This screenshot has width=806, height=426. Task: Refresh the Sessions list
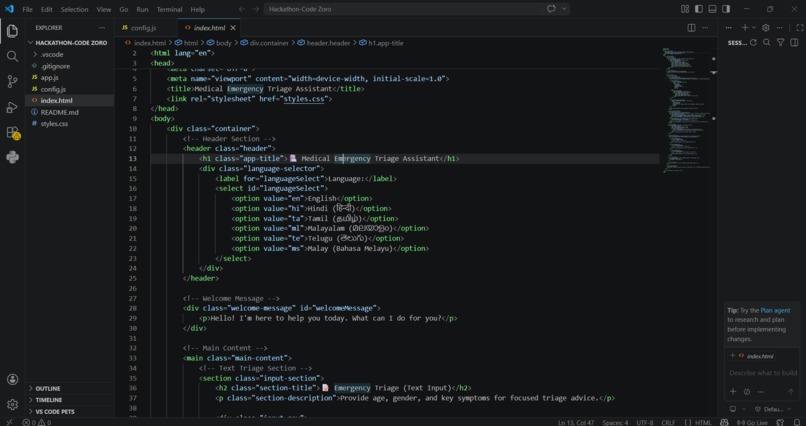click(x=754, y=43)
